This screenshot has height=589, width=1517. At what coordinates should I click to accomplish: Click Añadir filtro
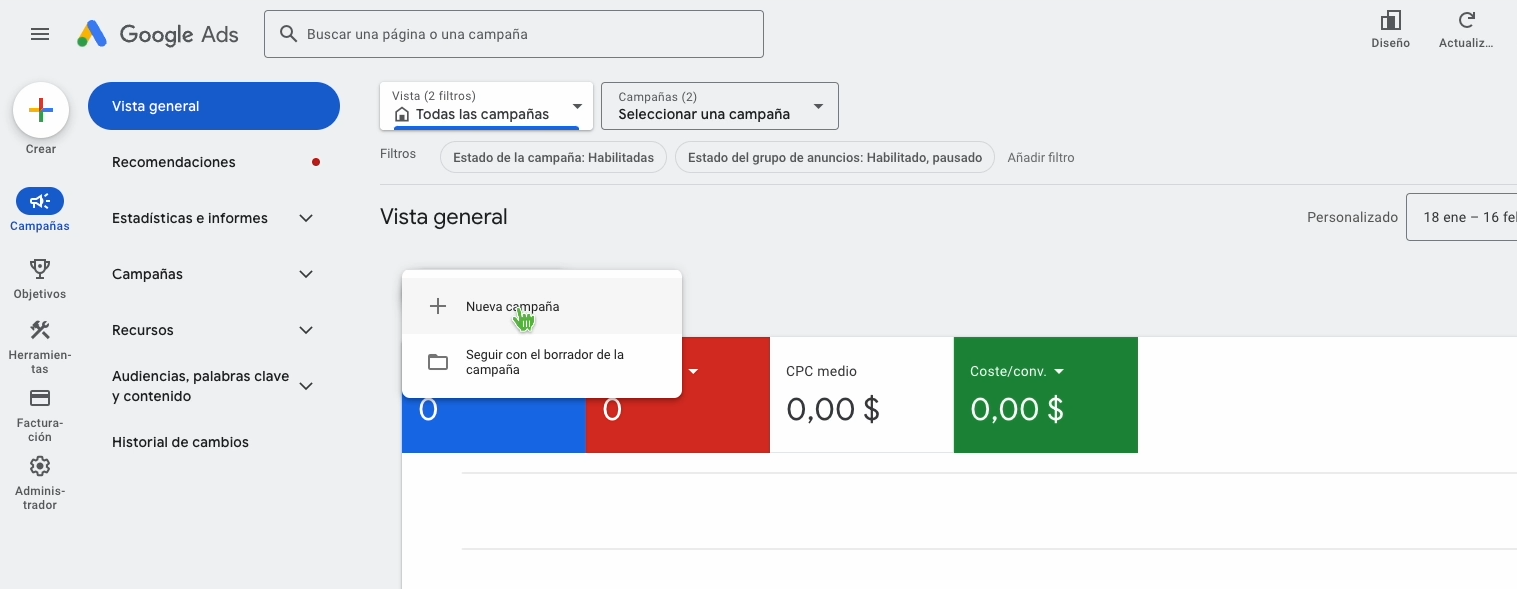tap(1041, 157)
